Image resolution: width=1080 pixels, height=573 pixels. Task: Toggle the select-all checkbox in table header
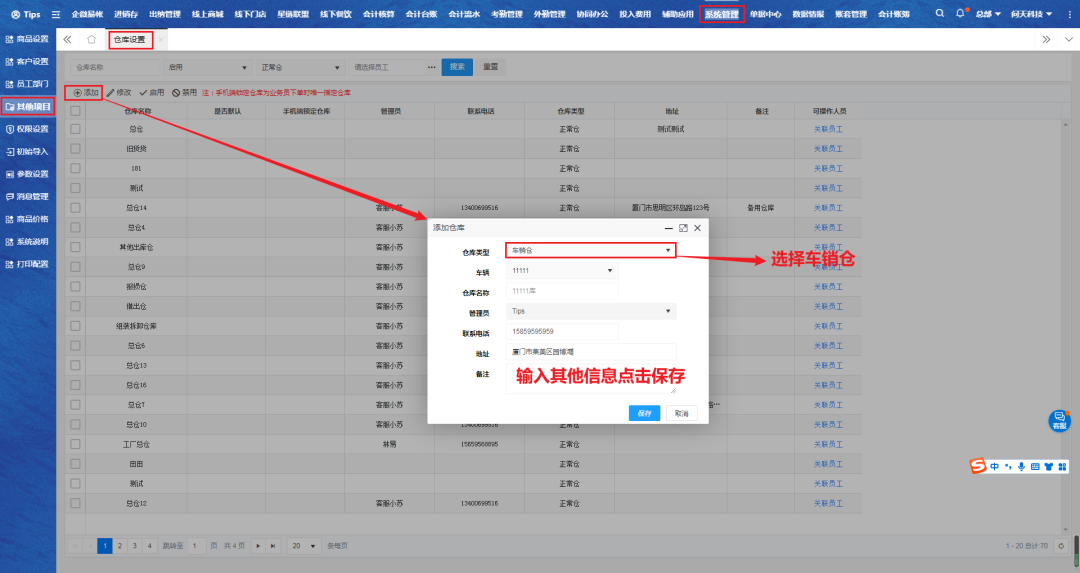click(x=75, y=111)
